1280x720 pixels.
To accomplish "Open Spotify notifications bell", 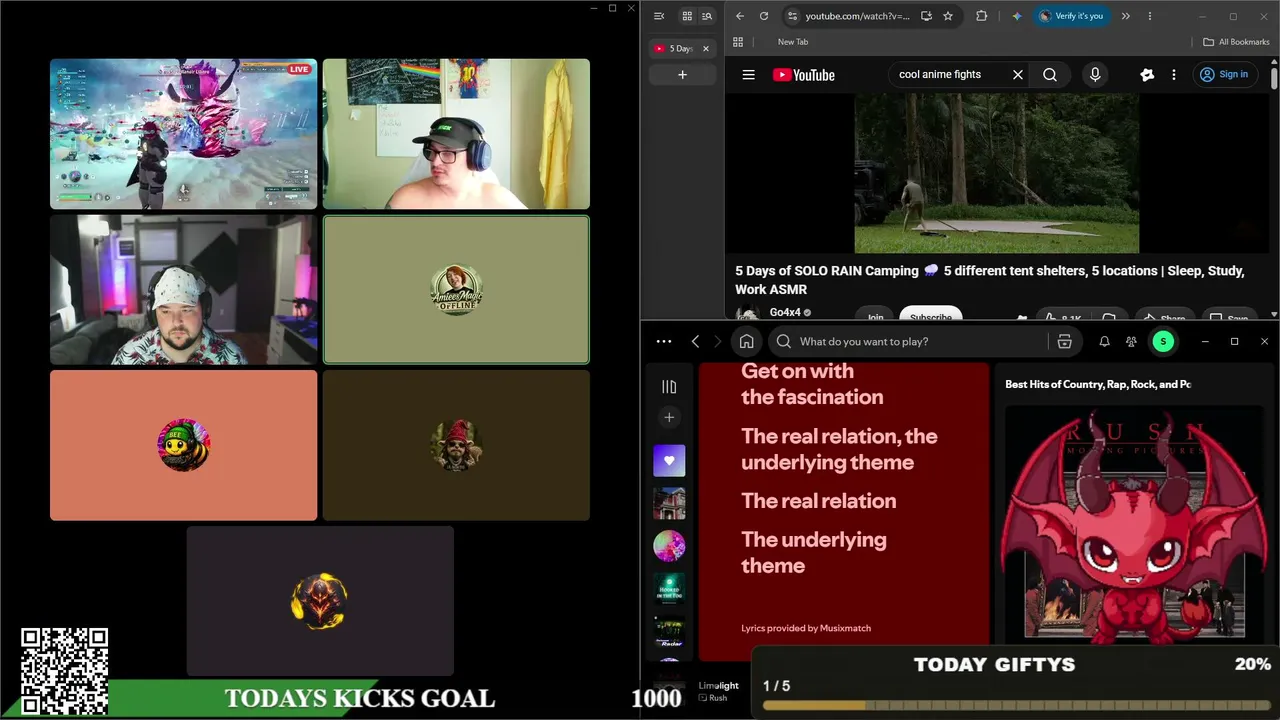I will pos(1104,342).
